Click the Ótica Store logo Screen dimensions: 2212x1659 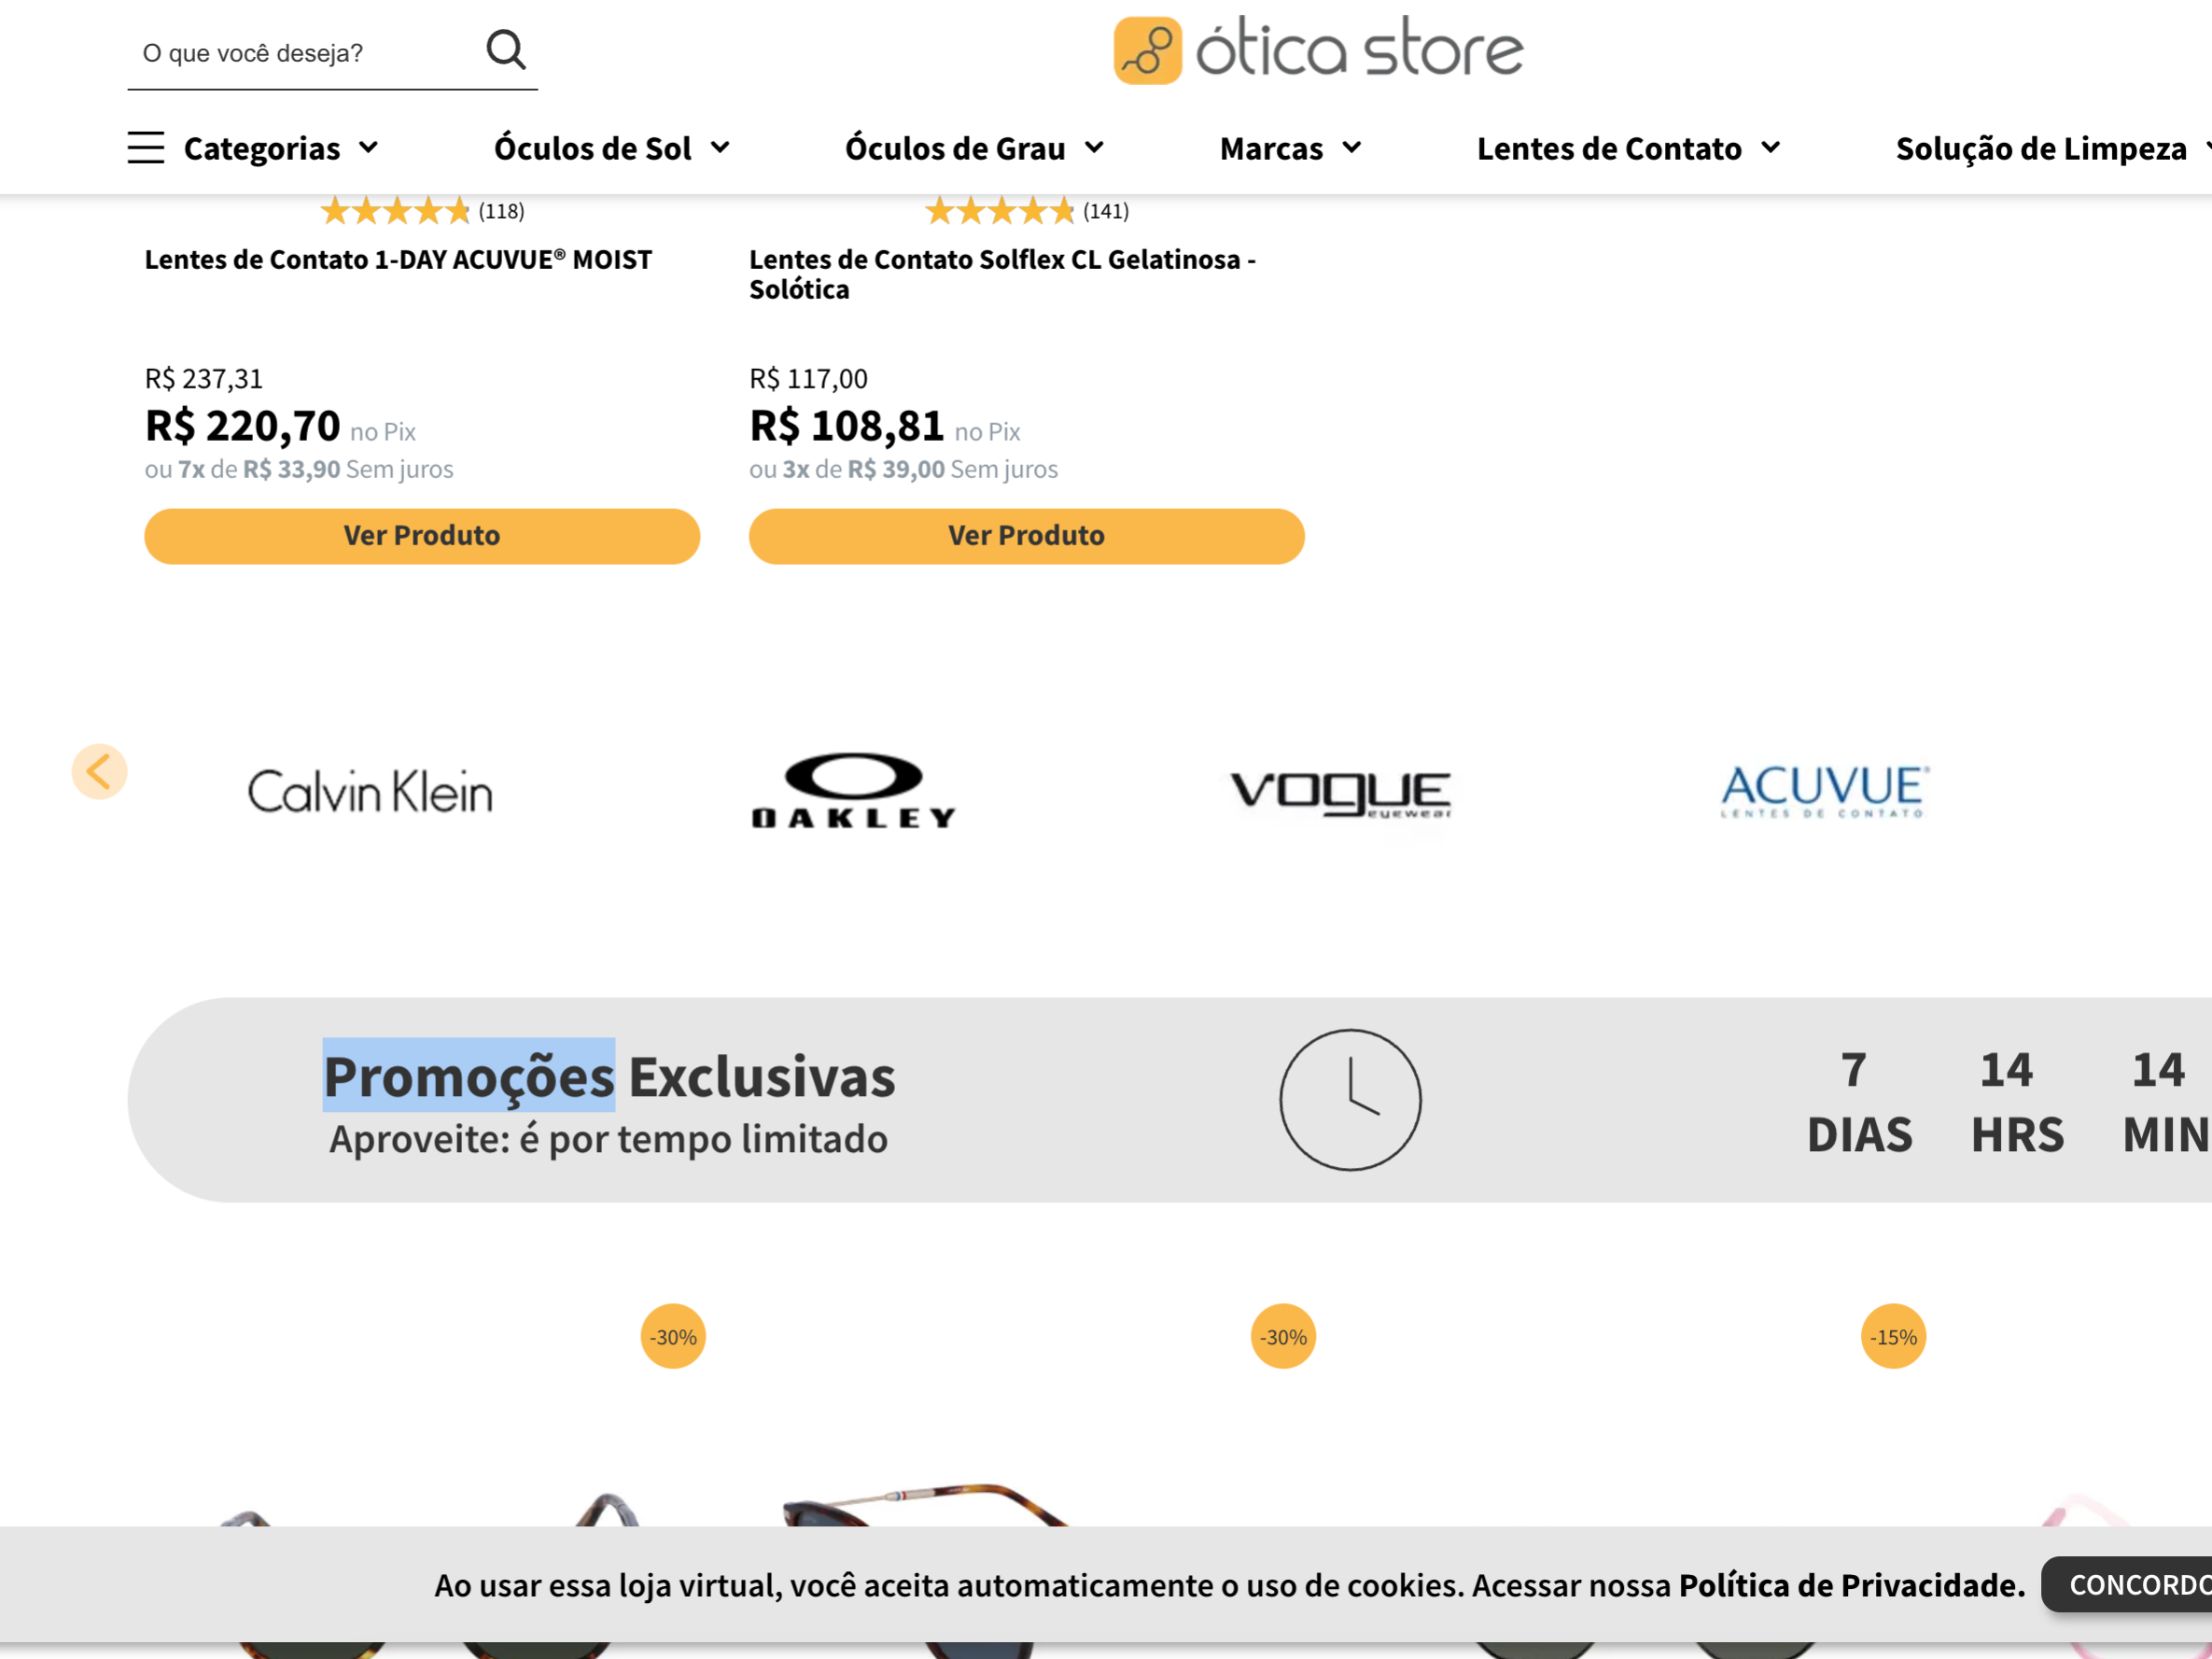click(x=1318, y=49)
